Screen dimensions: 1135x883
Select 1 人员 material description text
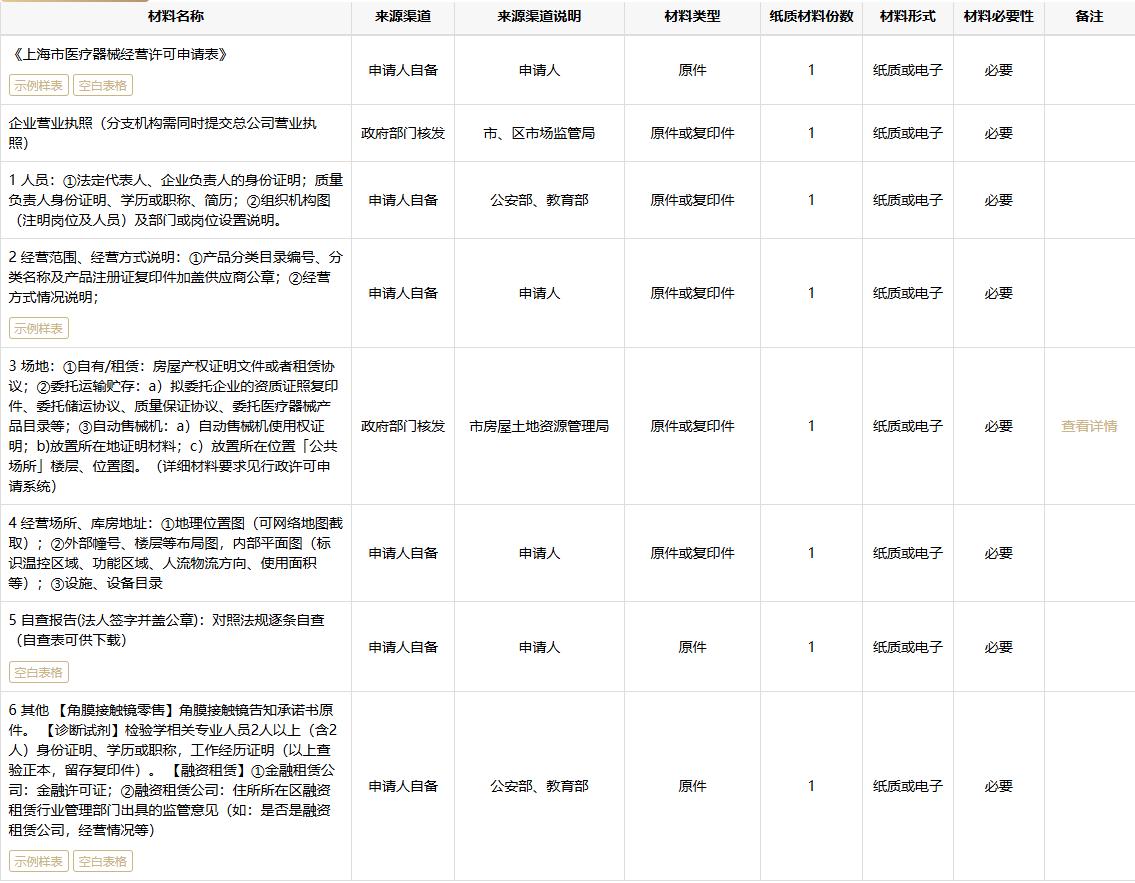[176, 200]
